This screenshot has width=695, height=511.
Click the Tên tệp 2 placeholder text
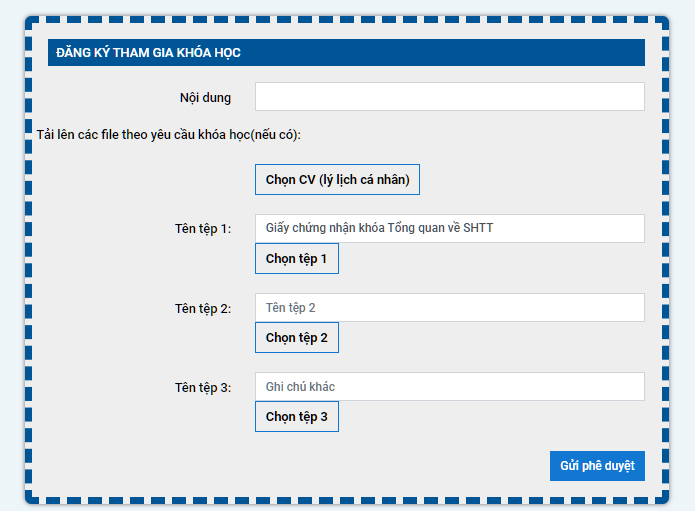click(x=290, y=308)
